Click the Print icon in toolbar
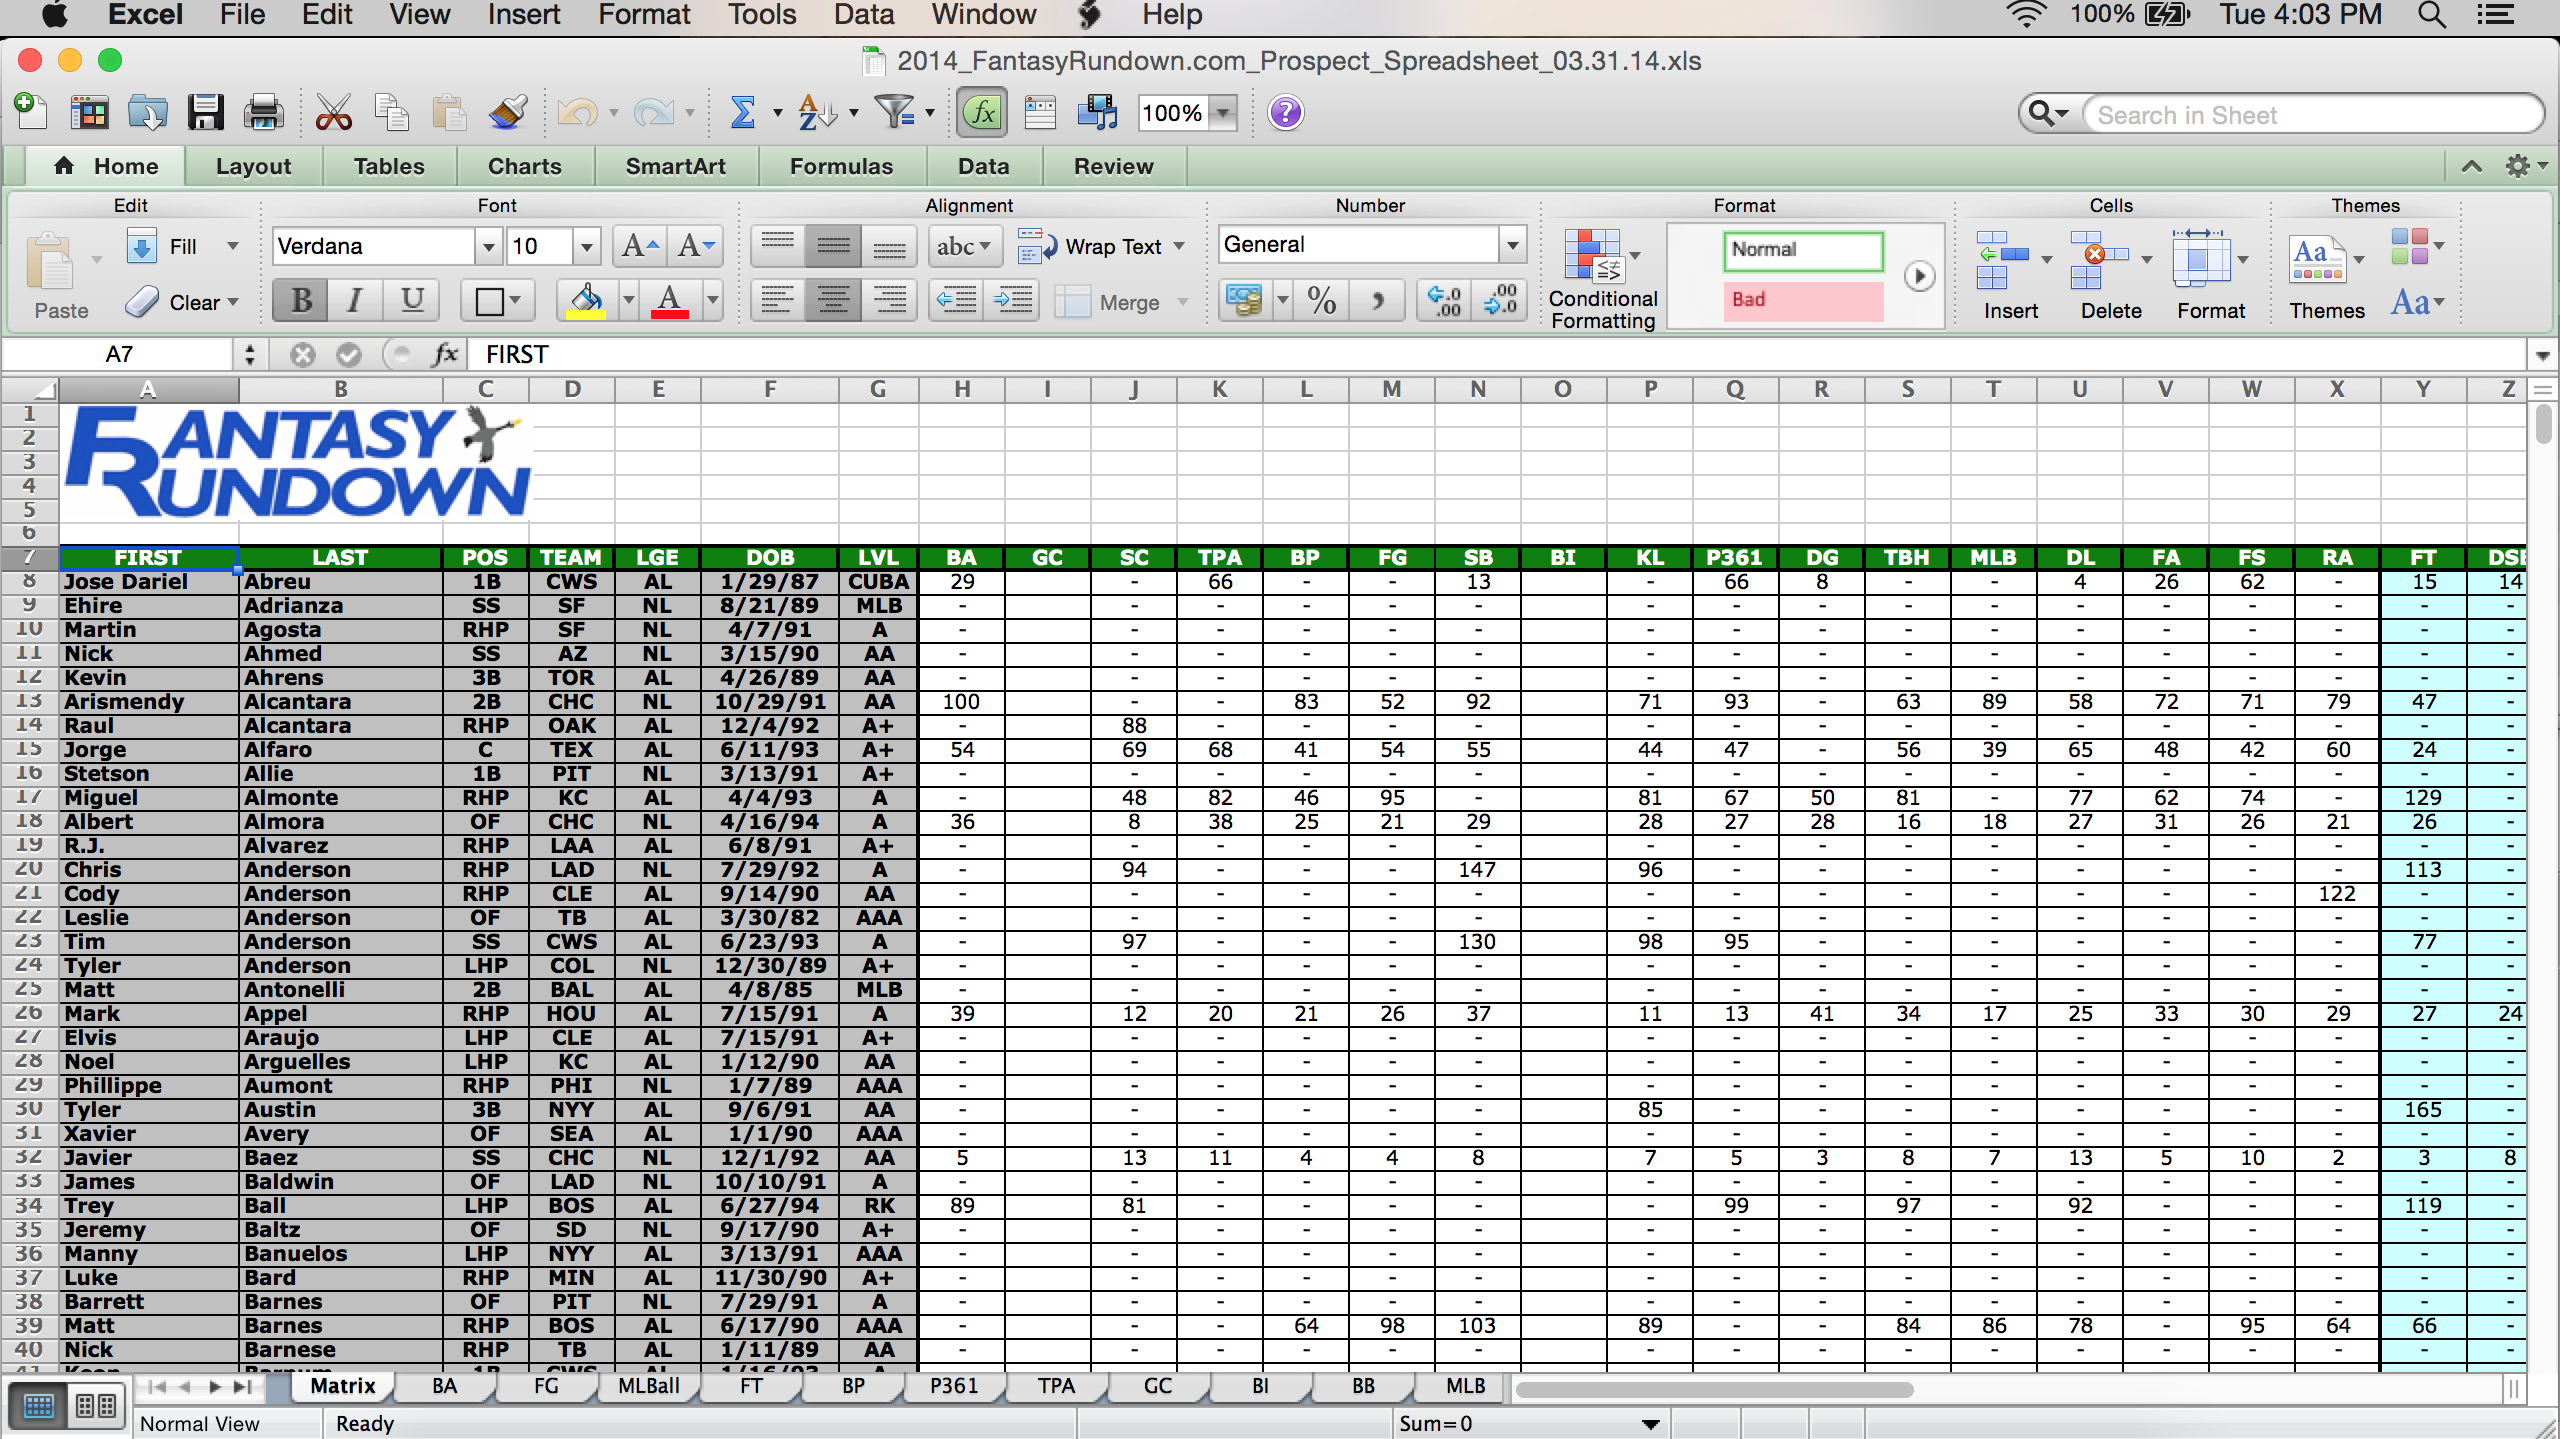 (264, 112)
